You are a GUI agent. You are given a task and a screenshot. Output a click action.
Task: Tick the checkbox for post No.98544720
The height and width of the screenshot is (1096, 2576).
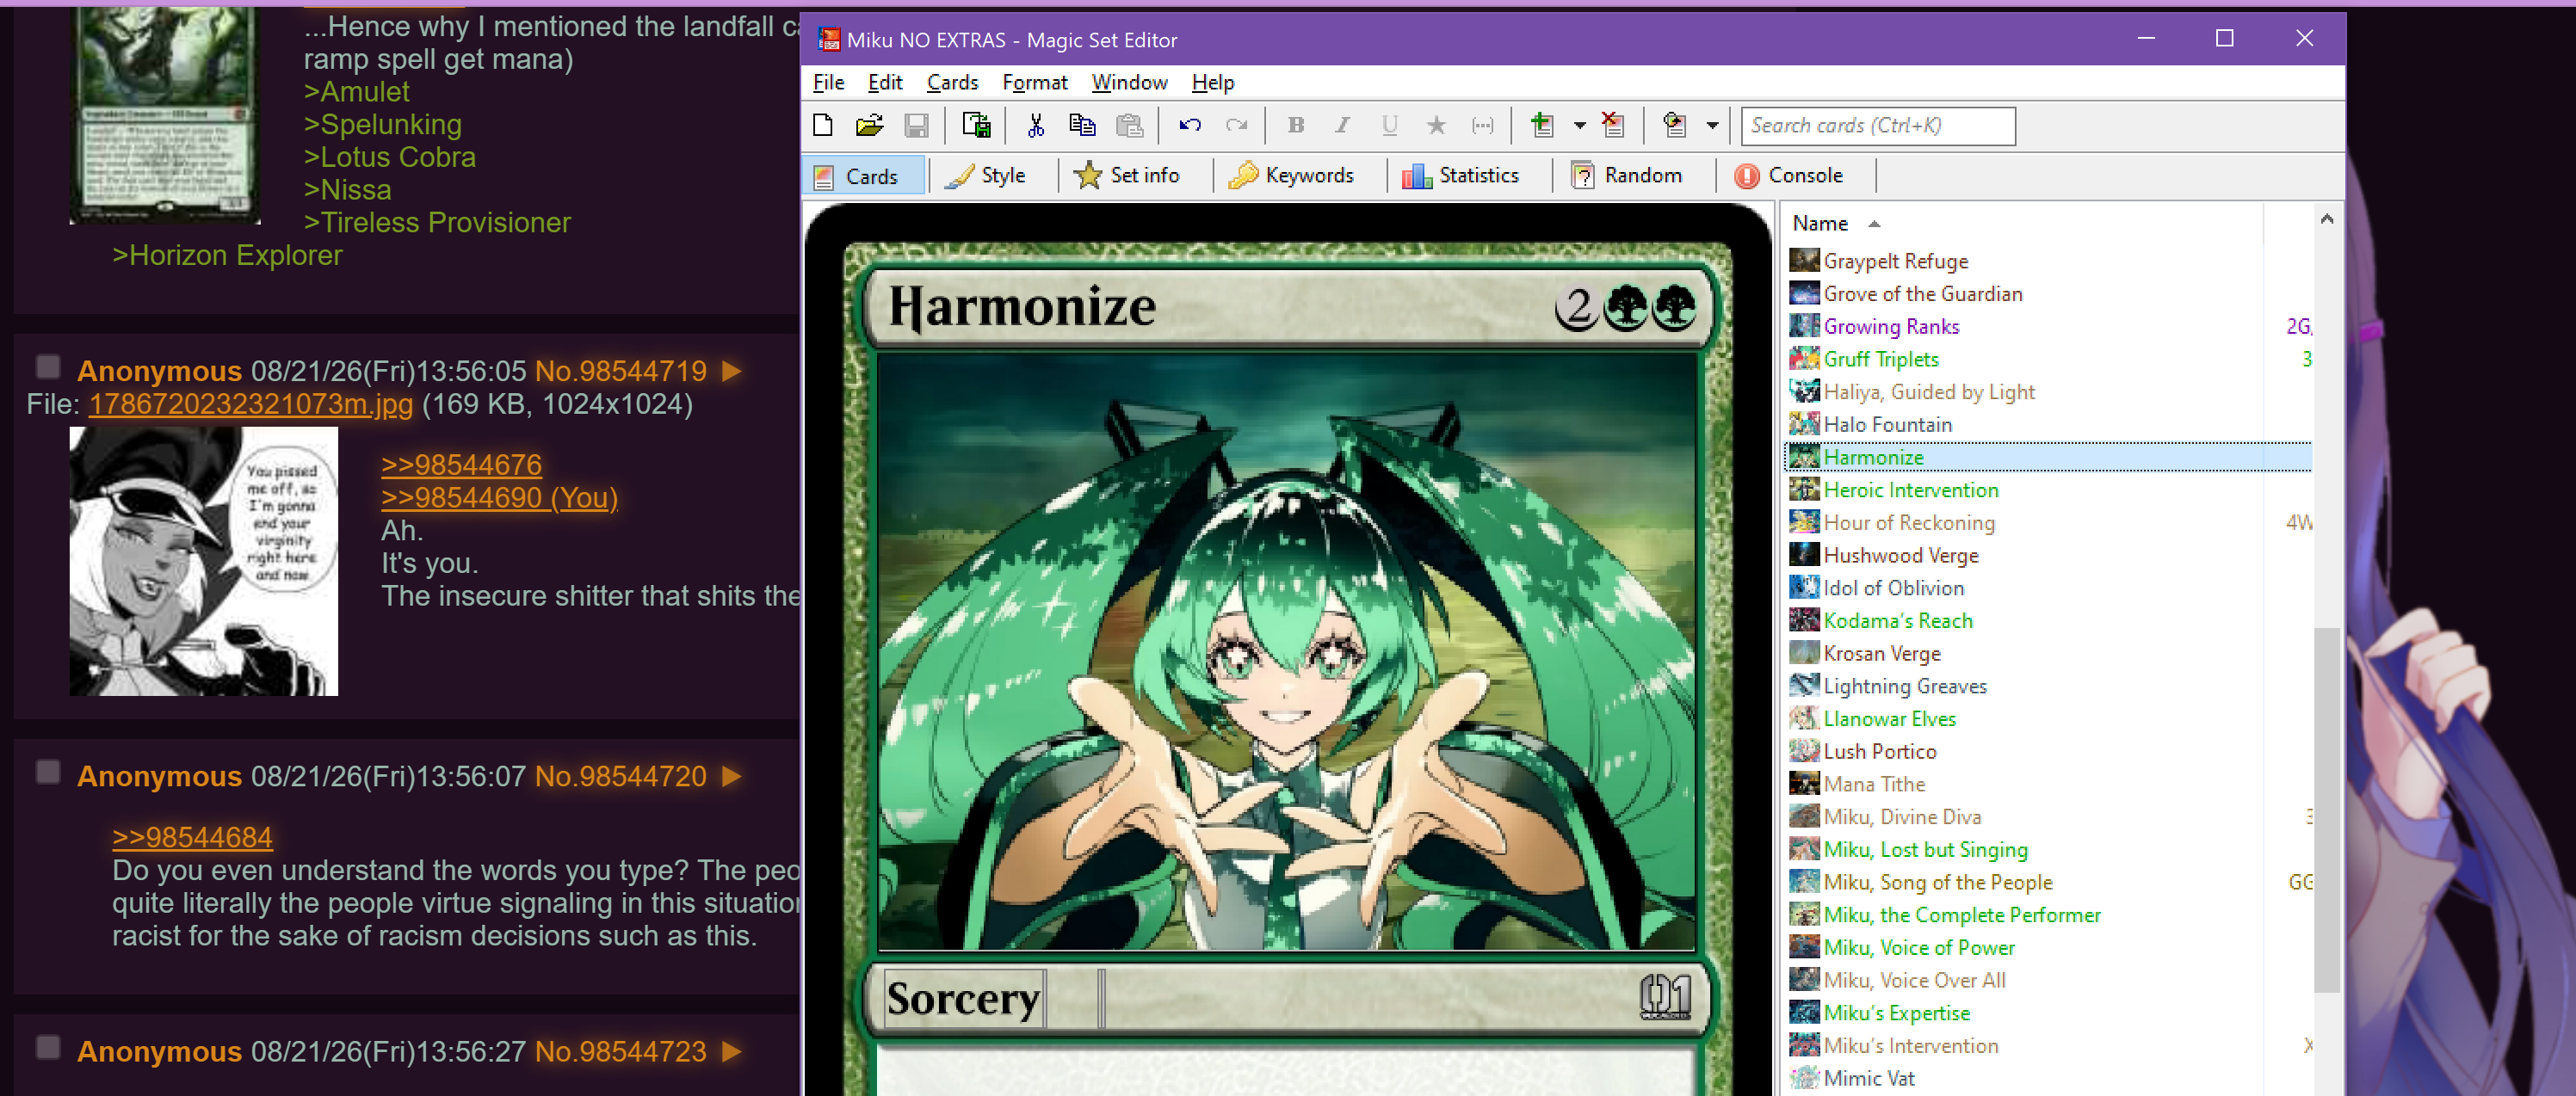[x=48, y=772]
